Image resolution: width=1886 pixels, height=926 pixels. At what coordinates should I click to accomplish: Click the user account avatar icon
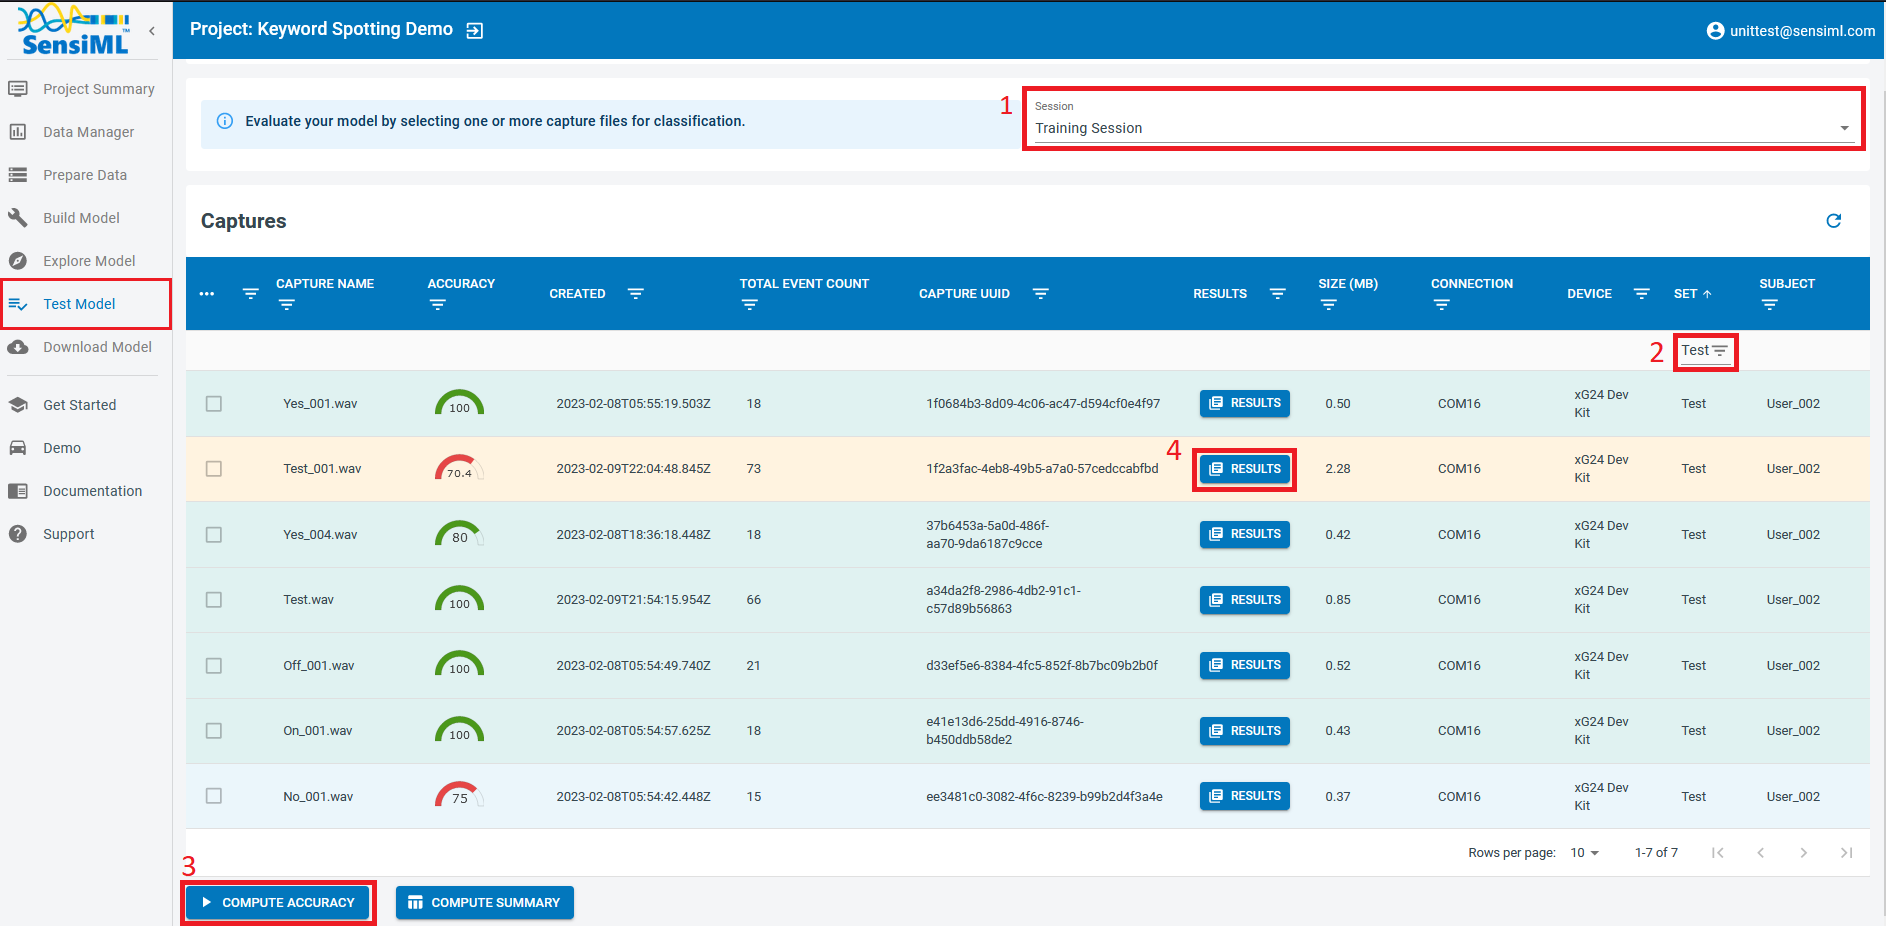point(1715,31)
